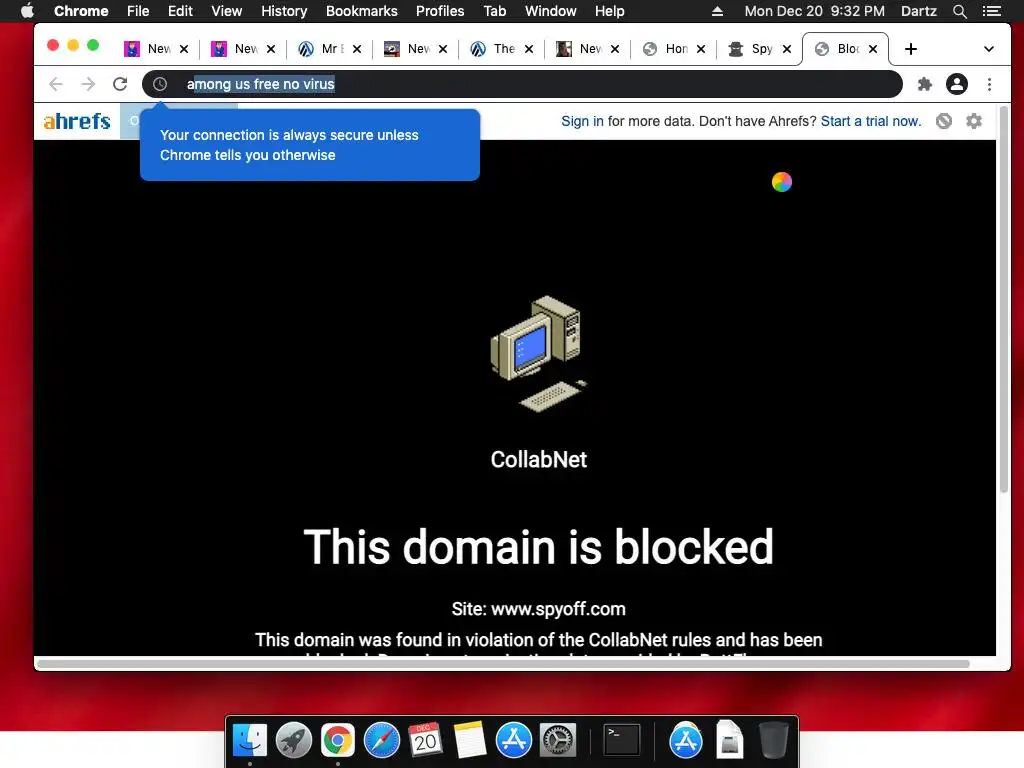The height and width of the screenshot is (768, 1024).
Task: Open Calendar from the Dock
Action: coord(425,740)
